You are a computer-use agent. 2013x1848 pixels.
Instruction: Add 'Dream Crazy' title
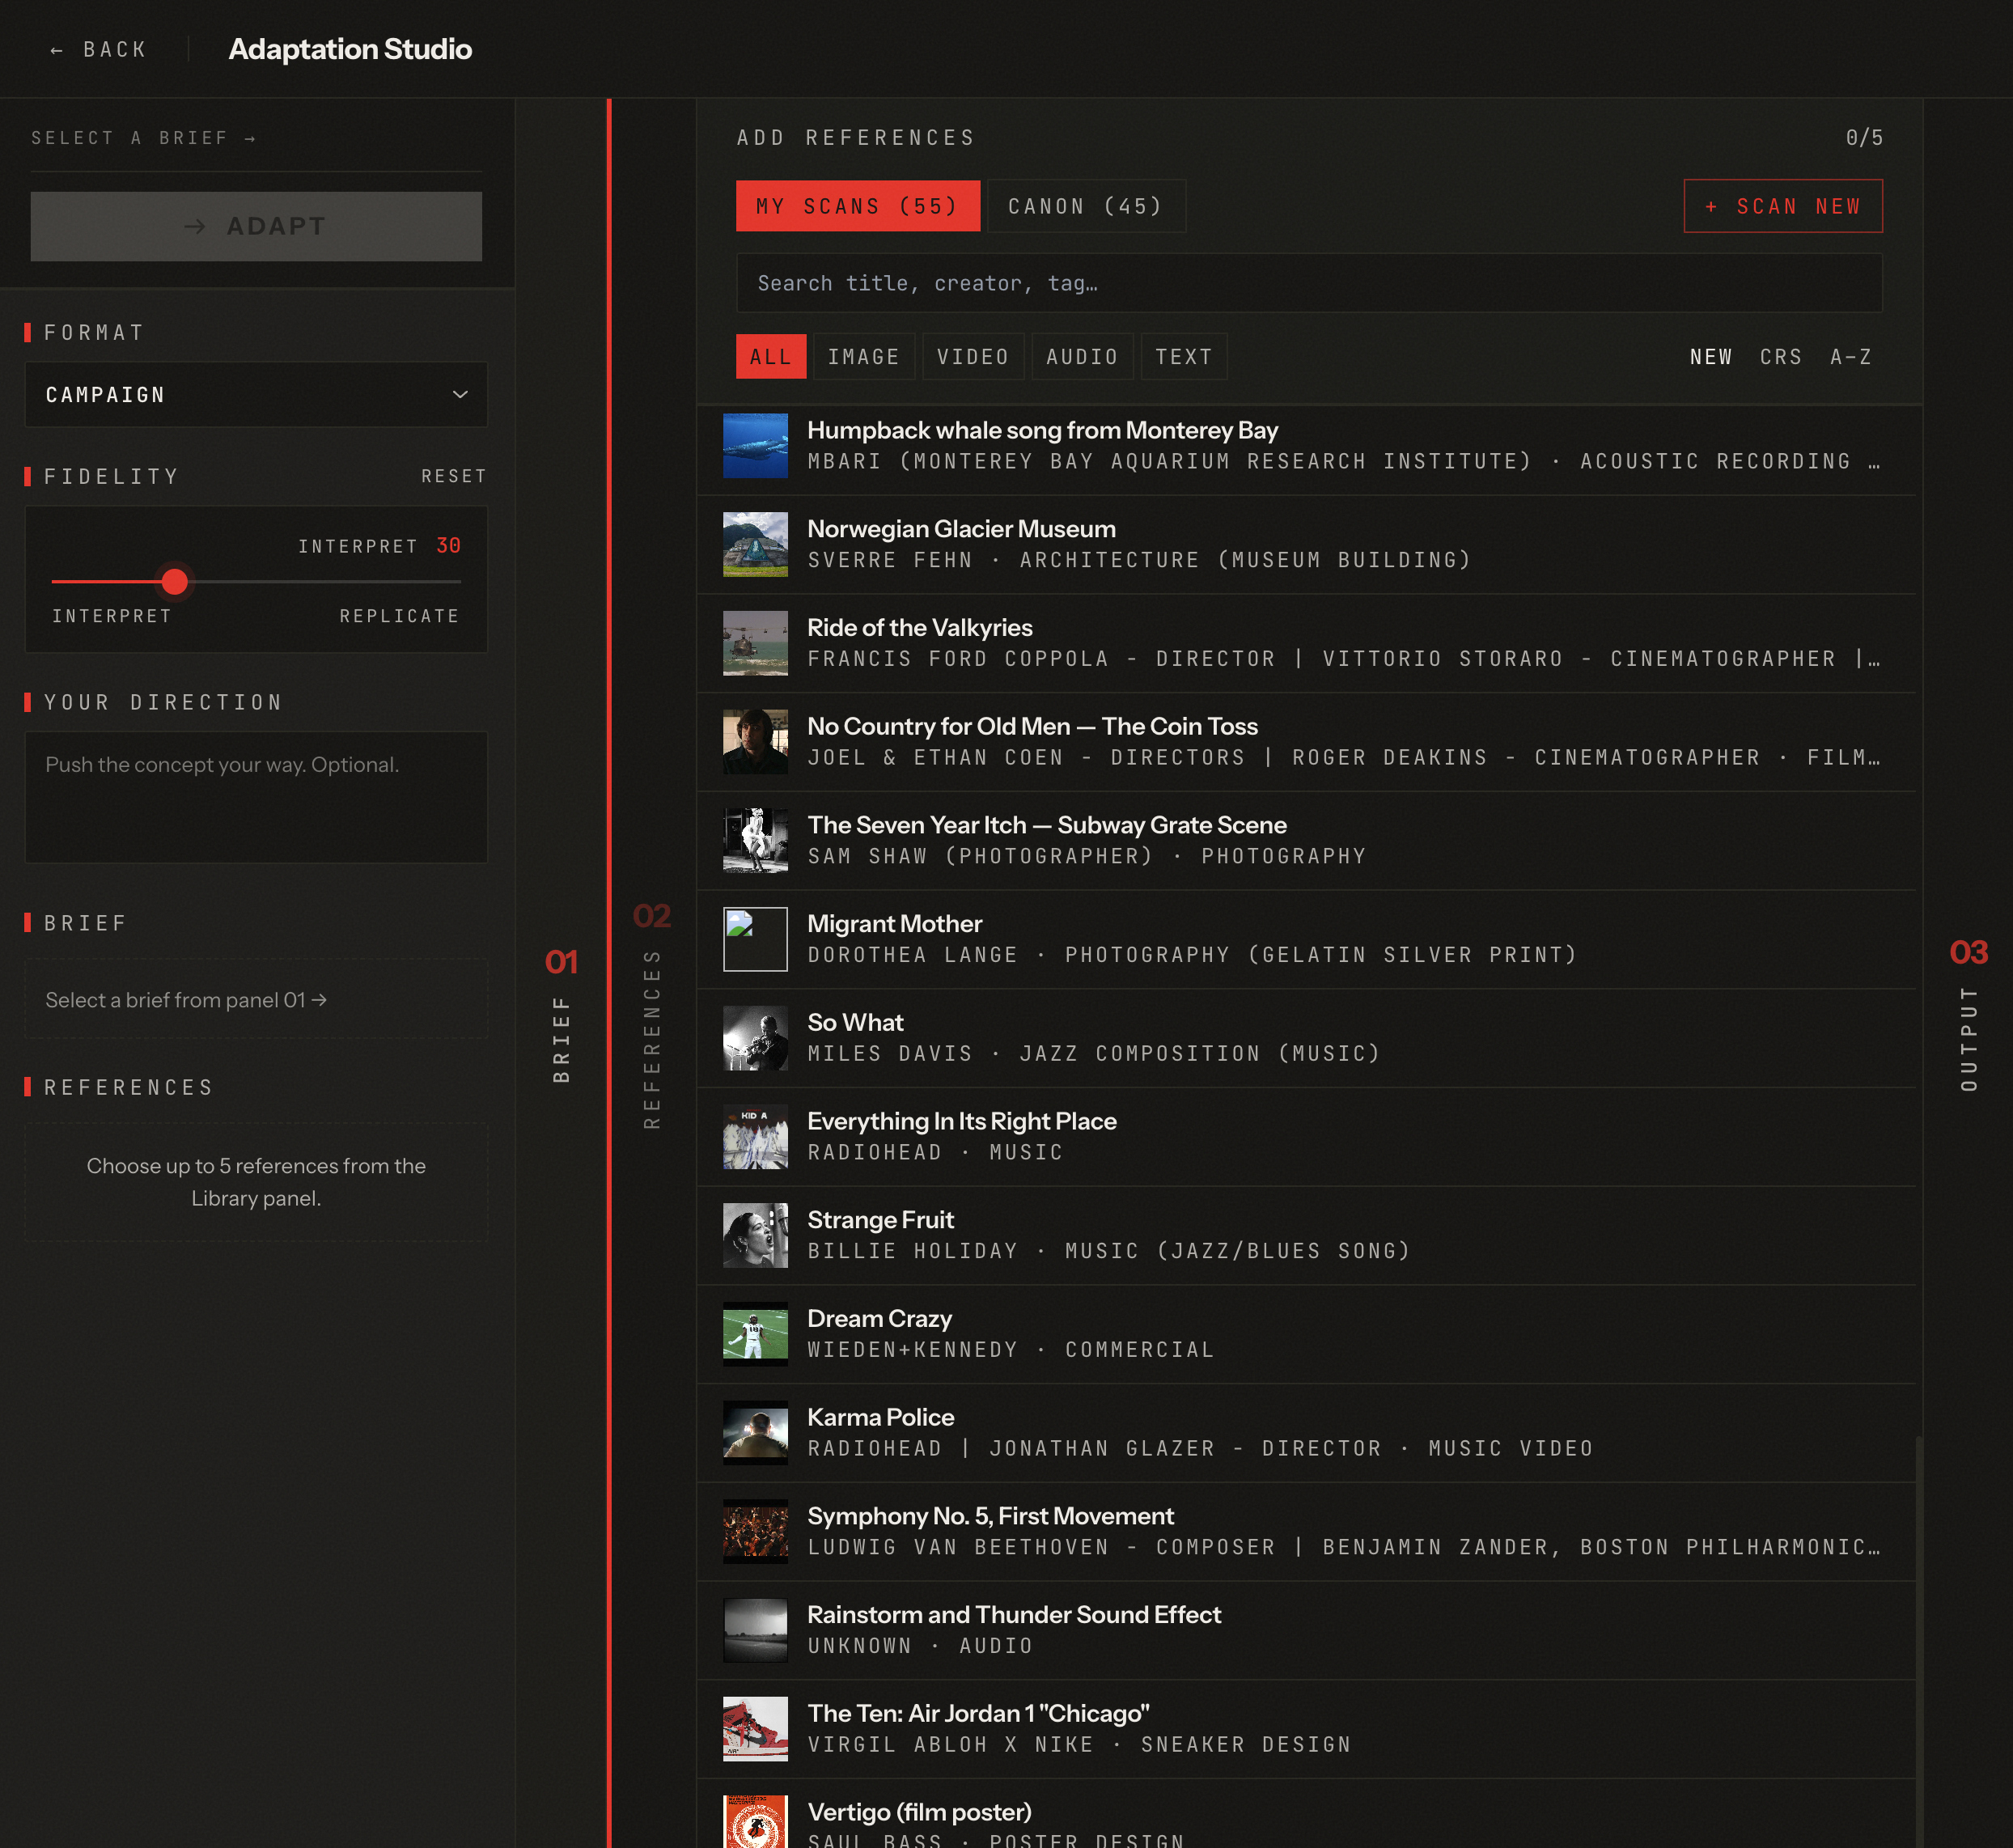pyautogui.click(x=879, y=1319)
